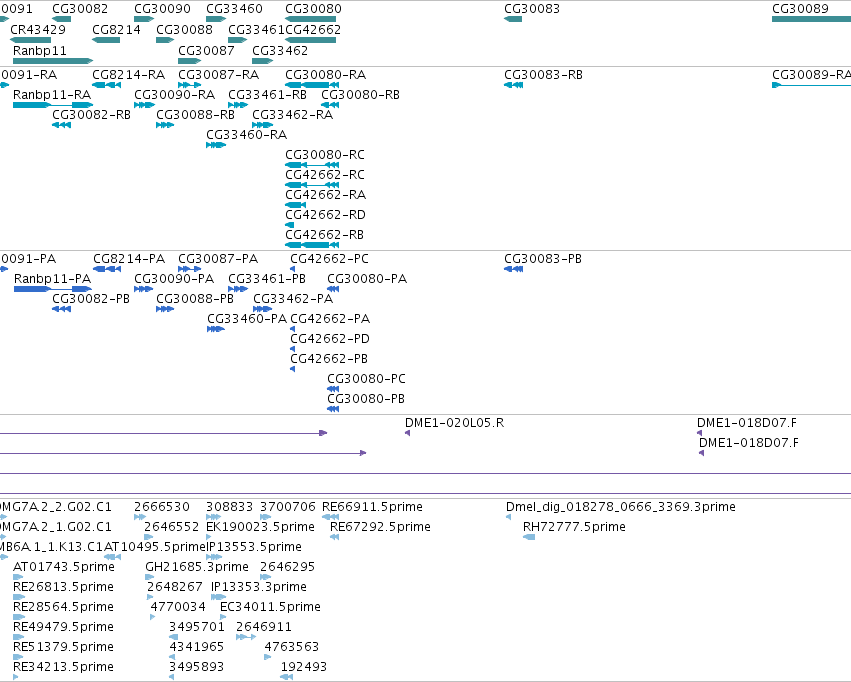
Task: Click the Ranbp11 gene label
Action: pos(40,50)
